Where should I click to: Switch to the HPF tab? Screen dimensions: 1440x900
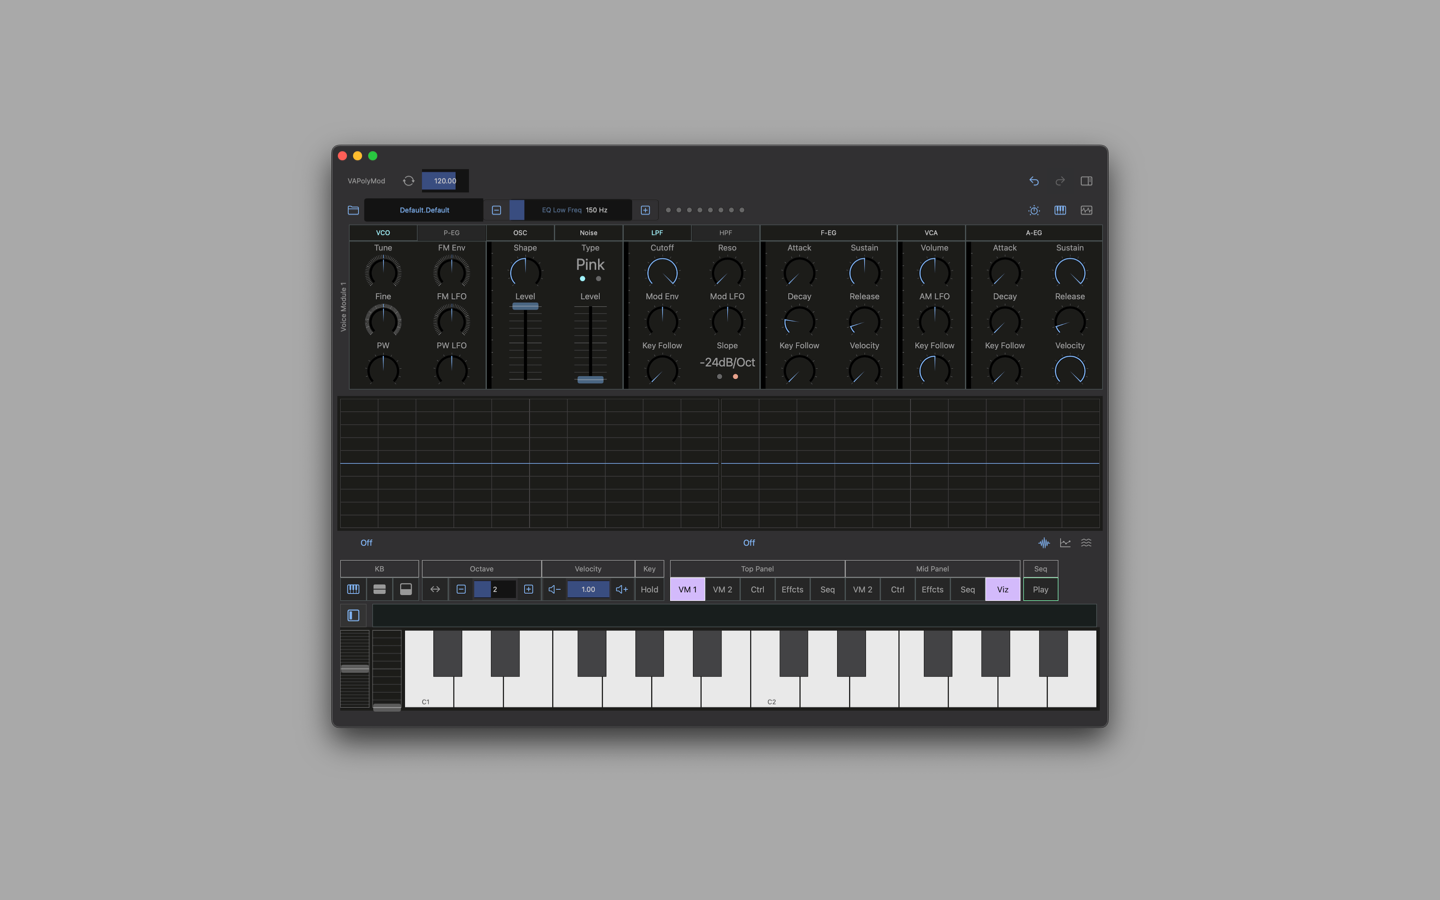click(725, 232)
